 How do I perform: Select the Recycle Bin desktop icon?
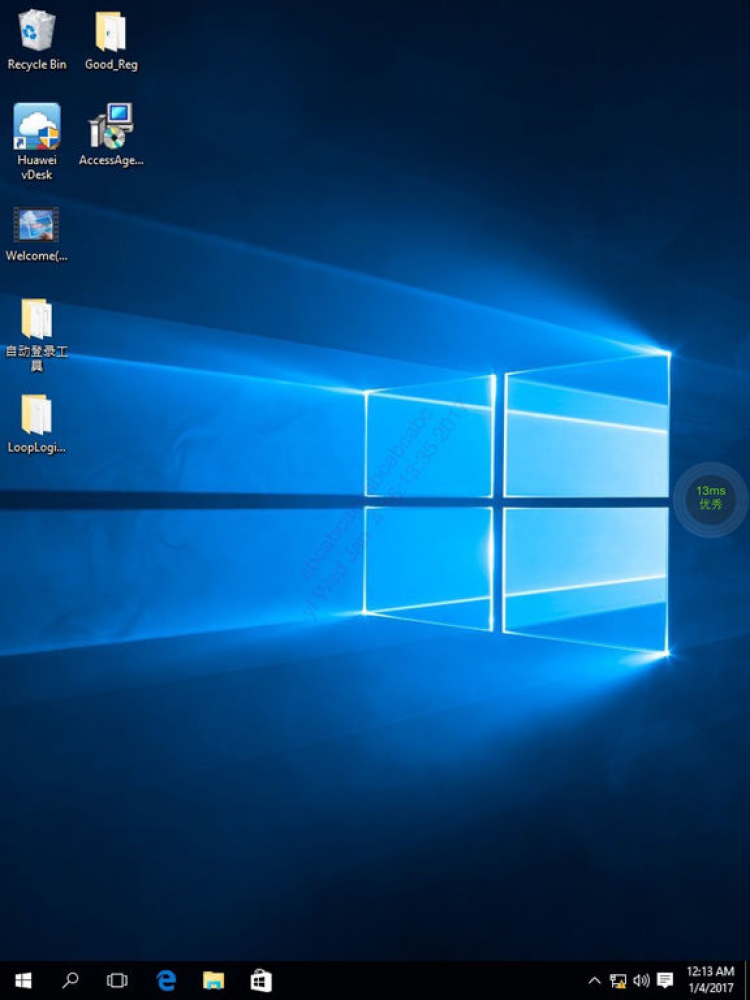pyautogui.click(x=37, y=31)
